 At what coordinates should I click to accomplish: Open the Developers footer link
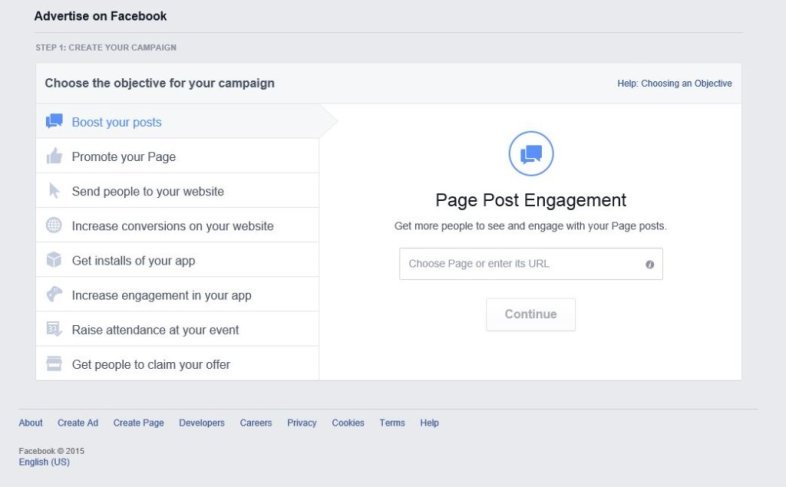202,422
